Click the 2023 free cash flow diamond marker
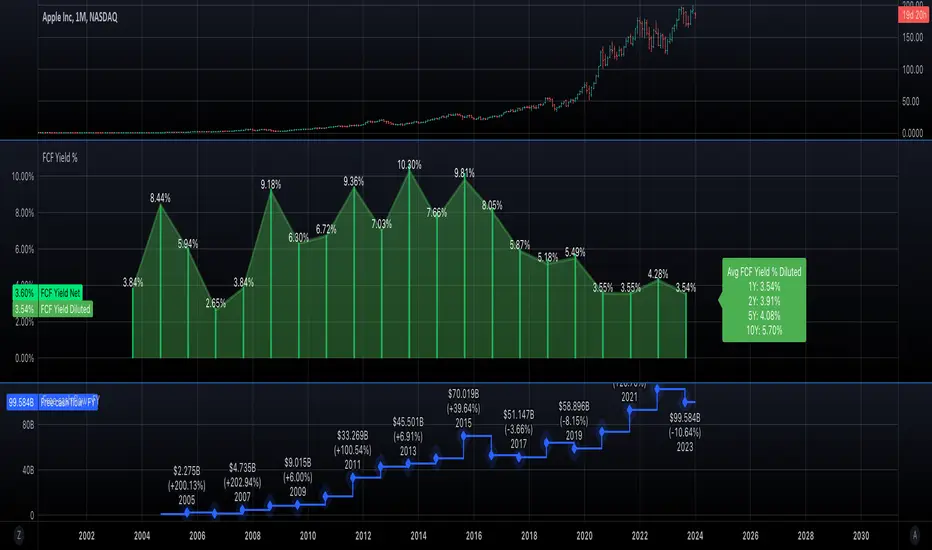Screen dimensions: 932x550 (x=687, y=401)
